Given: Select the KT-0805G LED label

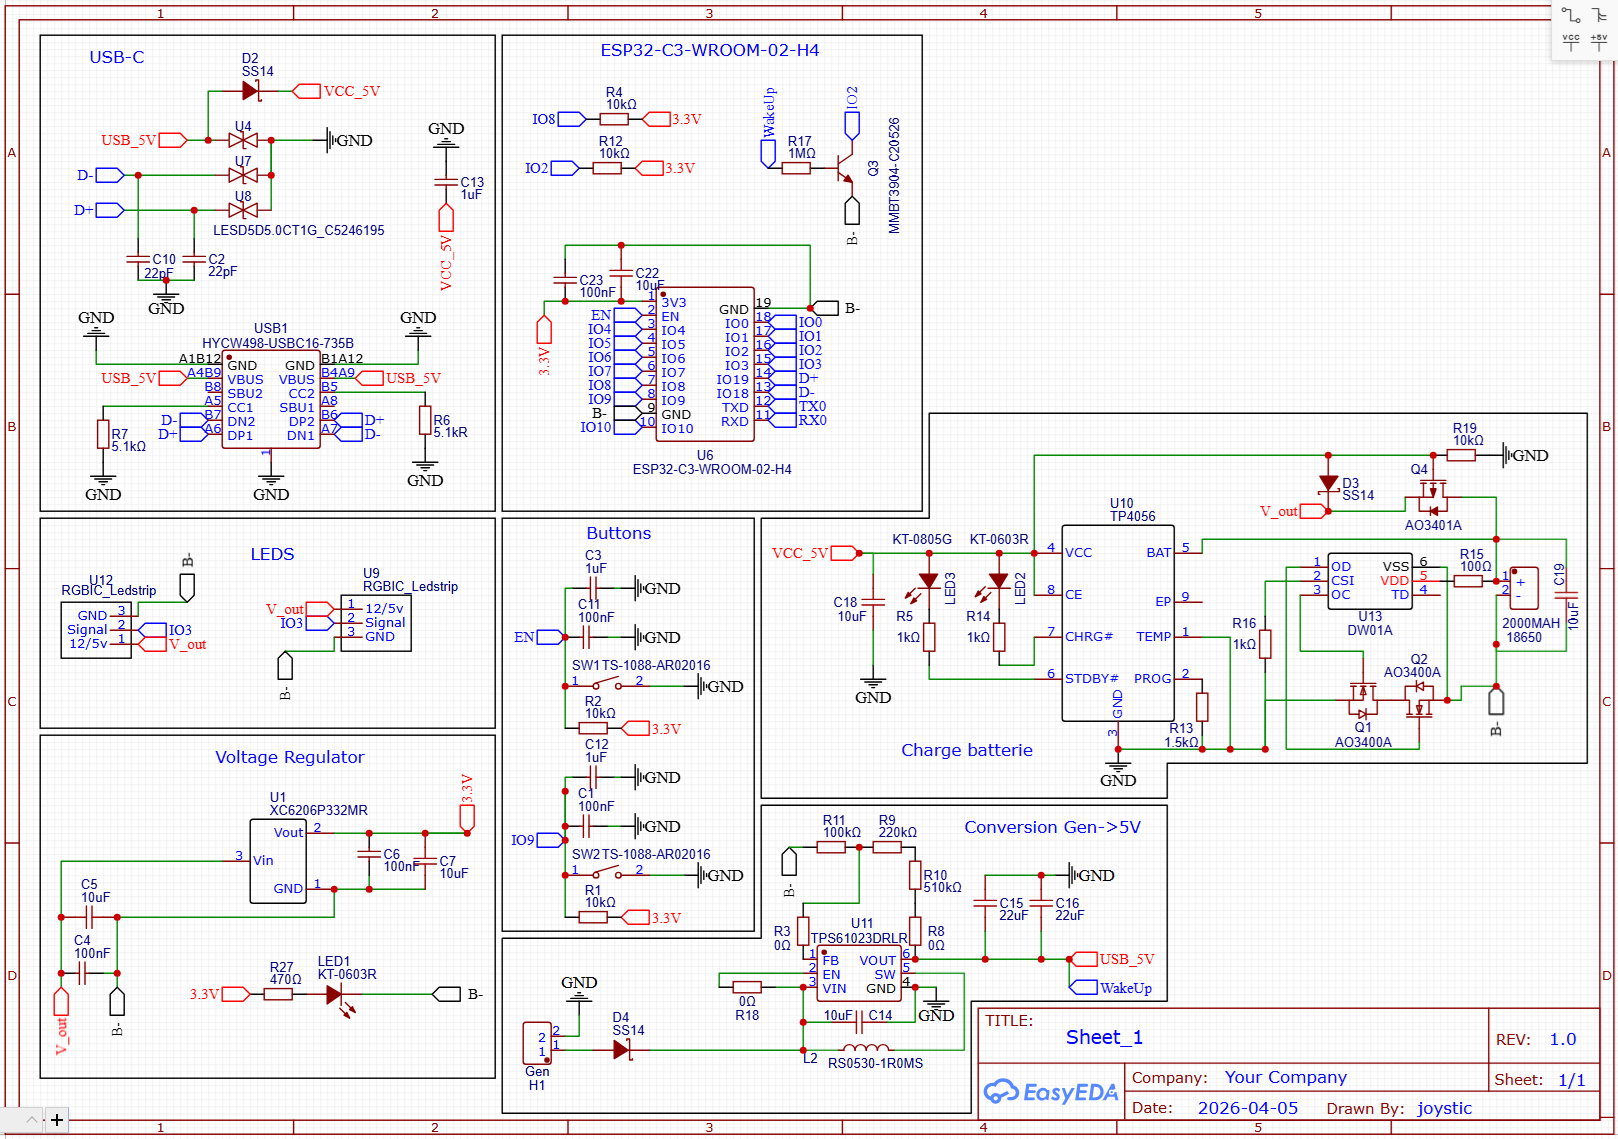Looking at the screenshot, I should [922, 539].
